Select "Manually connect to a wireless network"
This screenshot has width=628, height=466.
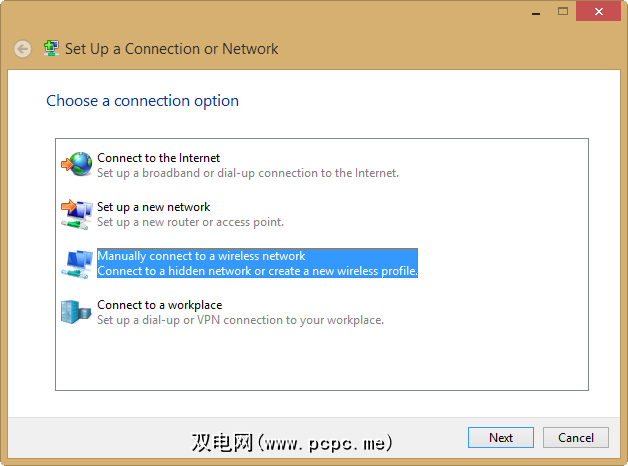(x=201, y=256)
